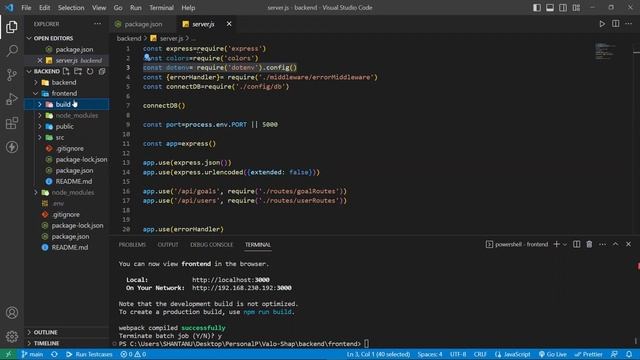Collapse all folders in explorer
Viewport: 640px width, 360px height.
coord(102,71)
